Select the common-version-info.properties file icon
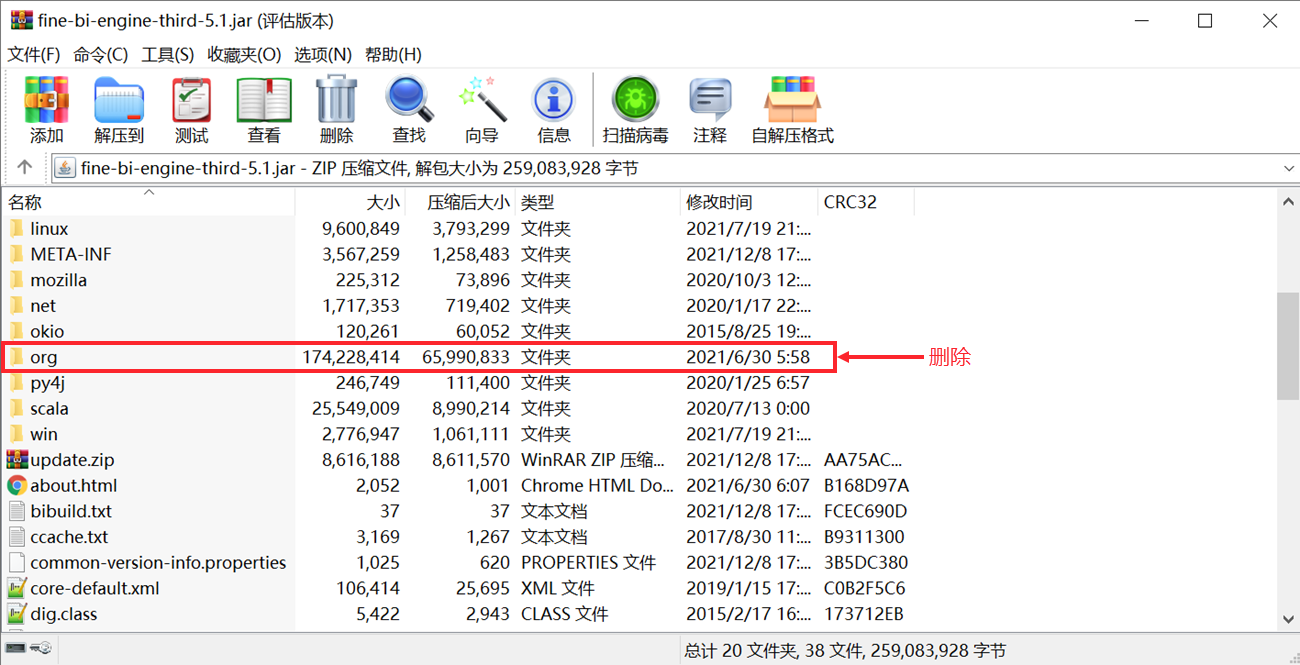 [x=17, y=562]
